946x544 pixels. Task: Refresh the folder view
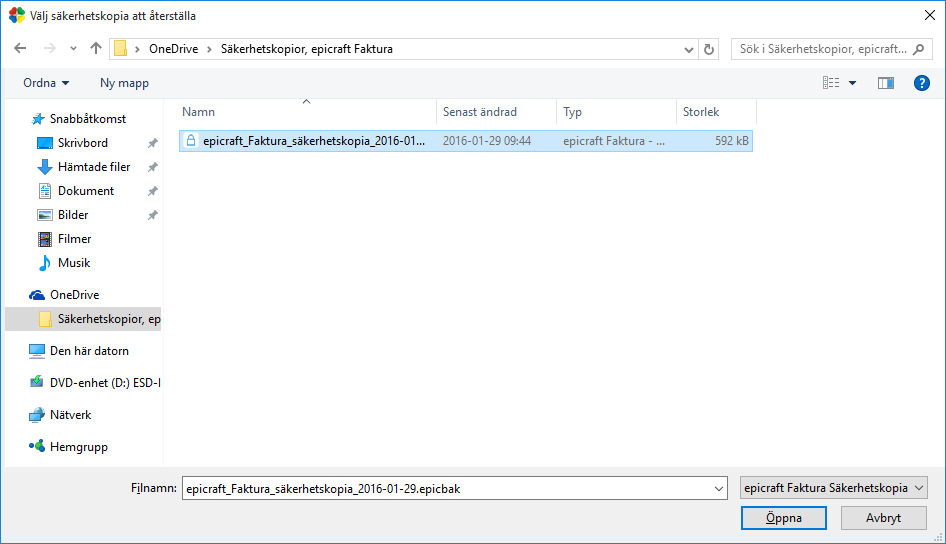click(x=709, y=49)
